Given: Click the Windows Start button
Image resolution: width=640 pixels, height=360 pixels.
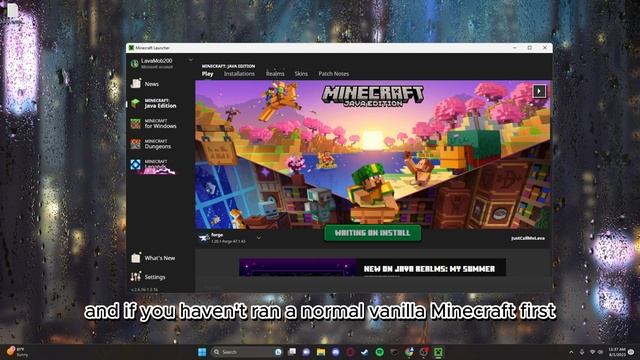Looking at the screenshot, I should pyautogui.click(x=202, y=352).
